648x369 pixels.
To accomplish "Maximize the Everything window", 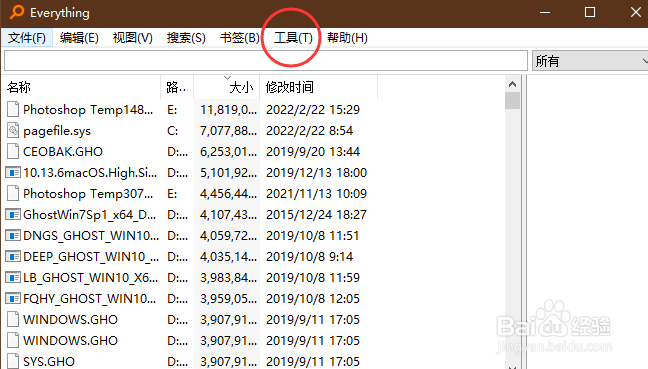I will 590,12.
